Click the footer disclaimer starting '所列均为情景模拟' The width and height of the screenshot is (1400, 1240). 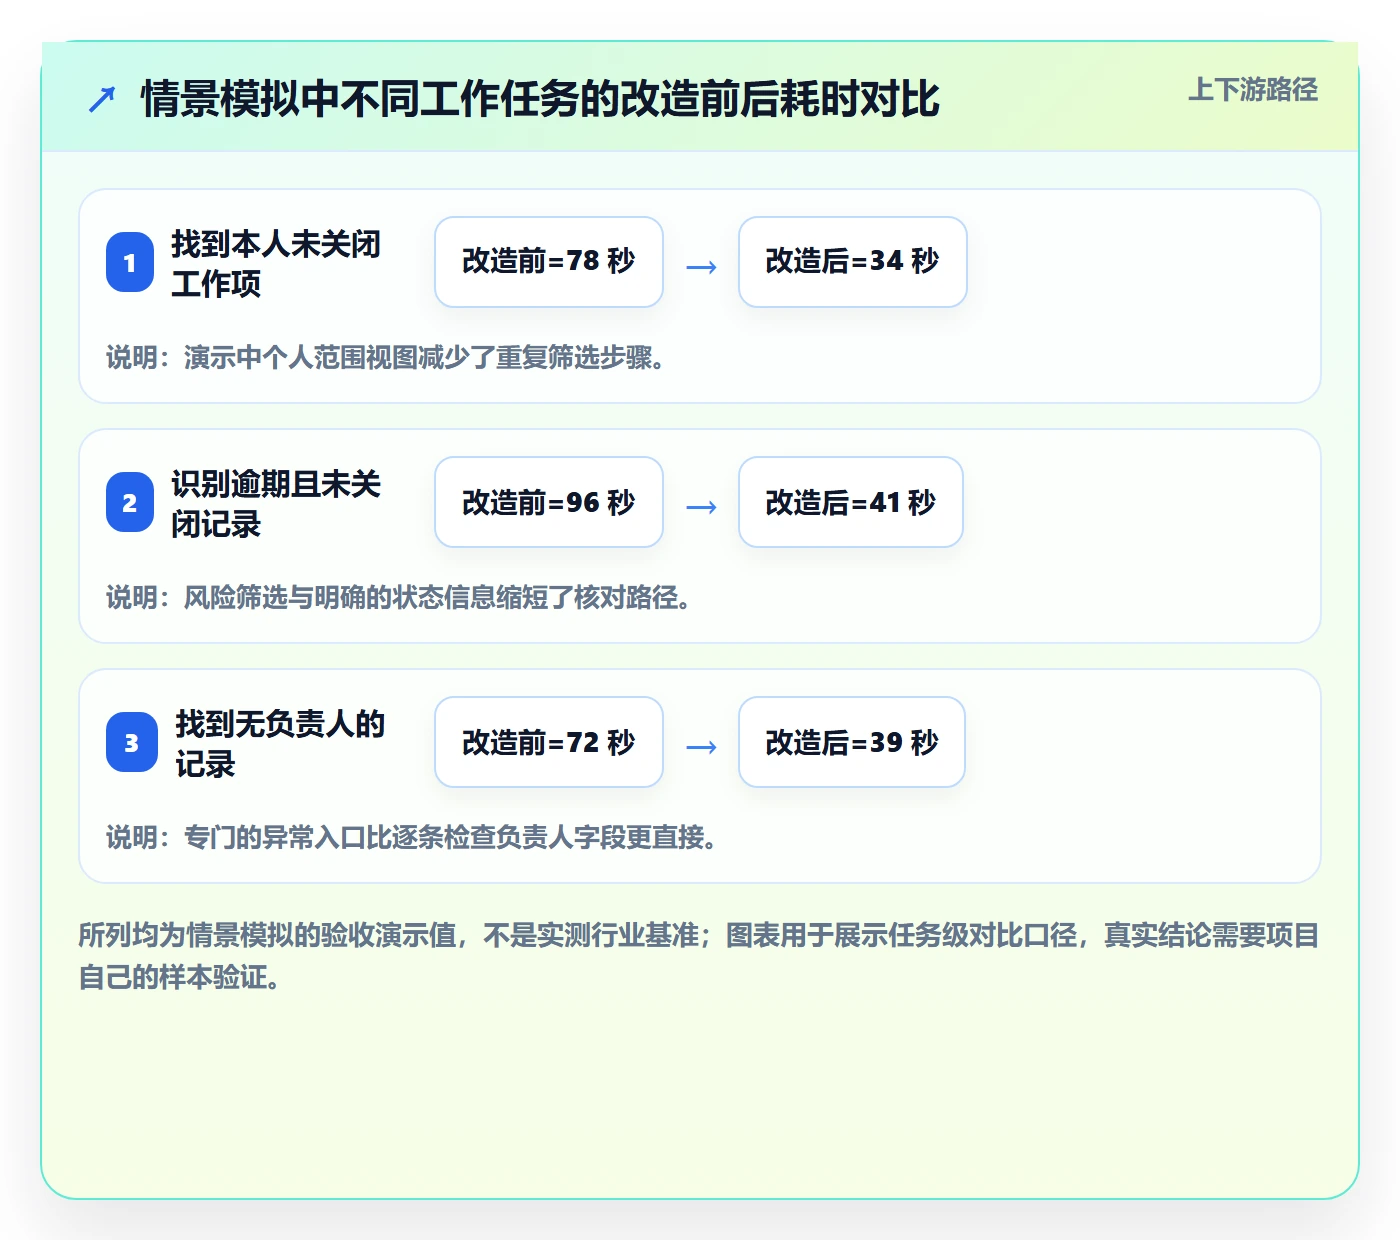tap(699, 956)
